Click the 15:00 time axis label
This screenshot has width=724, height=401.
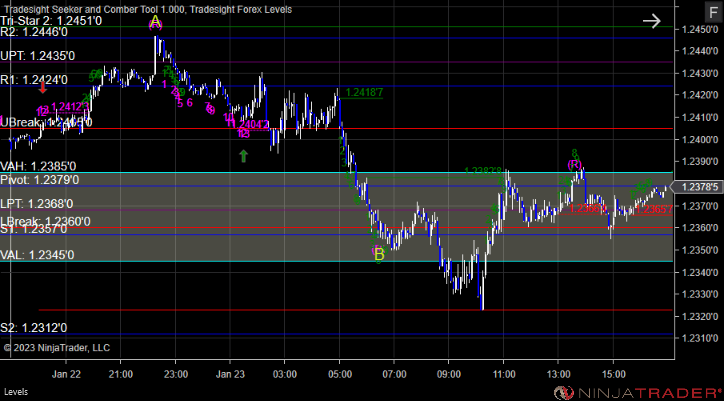click(613, 374)
